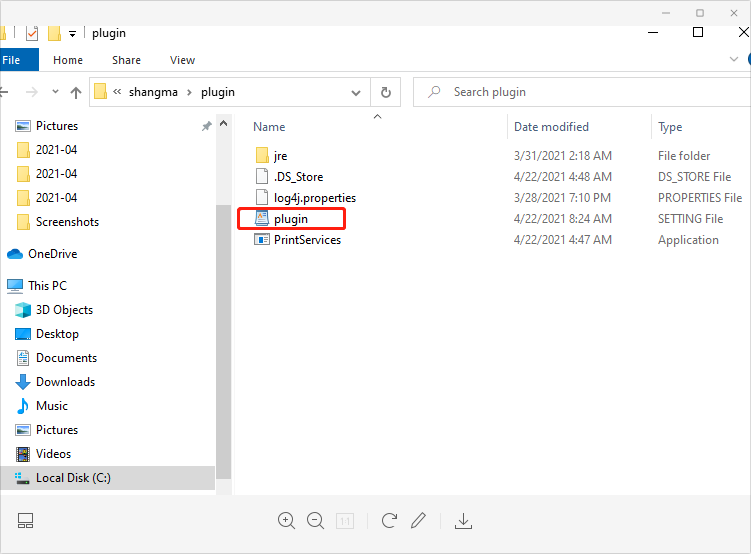The width and height of the screenshot is (751, 554).
Task: Expand the ribbon with the chevron
Action: 733,59
